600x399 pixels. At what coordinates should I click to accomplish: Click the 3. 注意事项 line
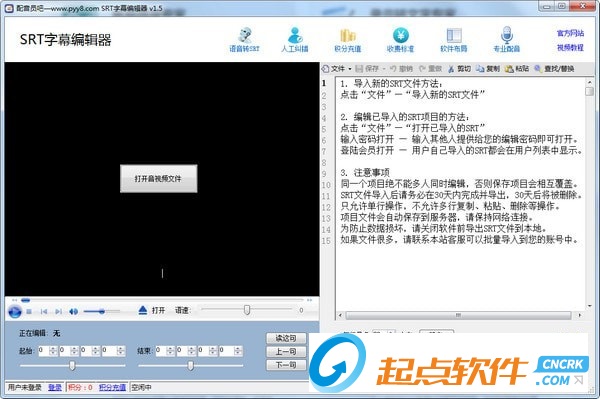point(365,173)
